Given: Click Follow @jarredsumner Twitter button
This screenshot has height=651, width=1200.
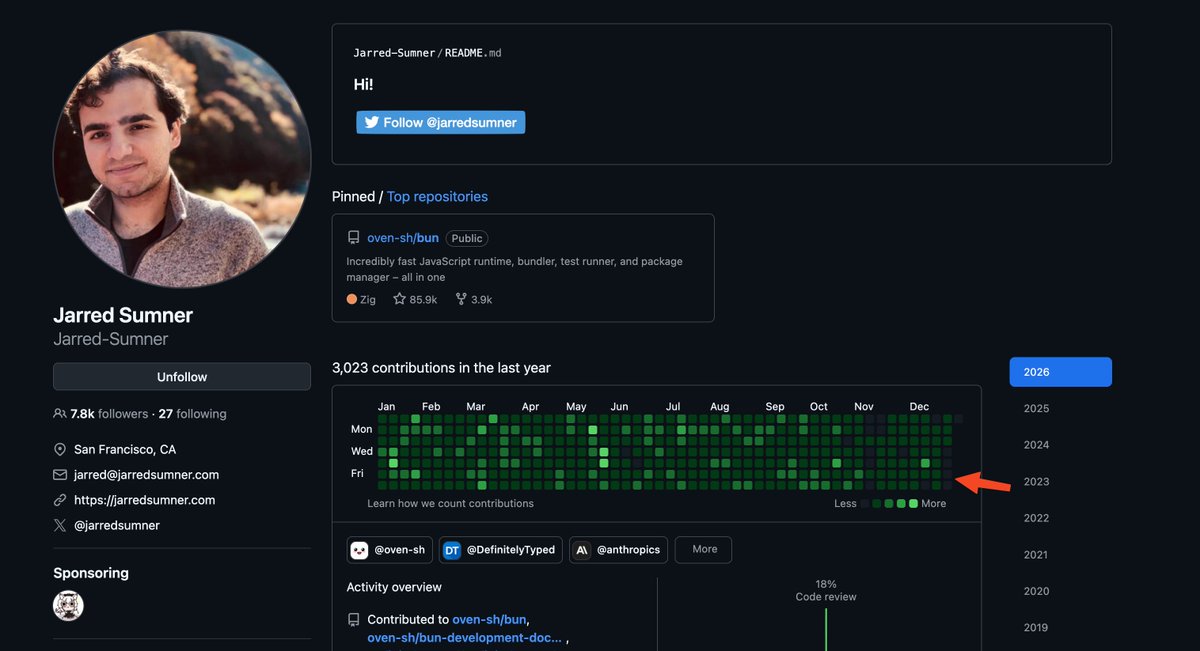Looking at the screenshot, I should (x=440, y=122).
